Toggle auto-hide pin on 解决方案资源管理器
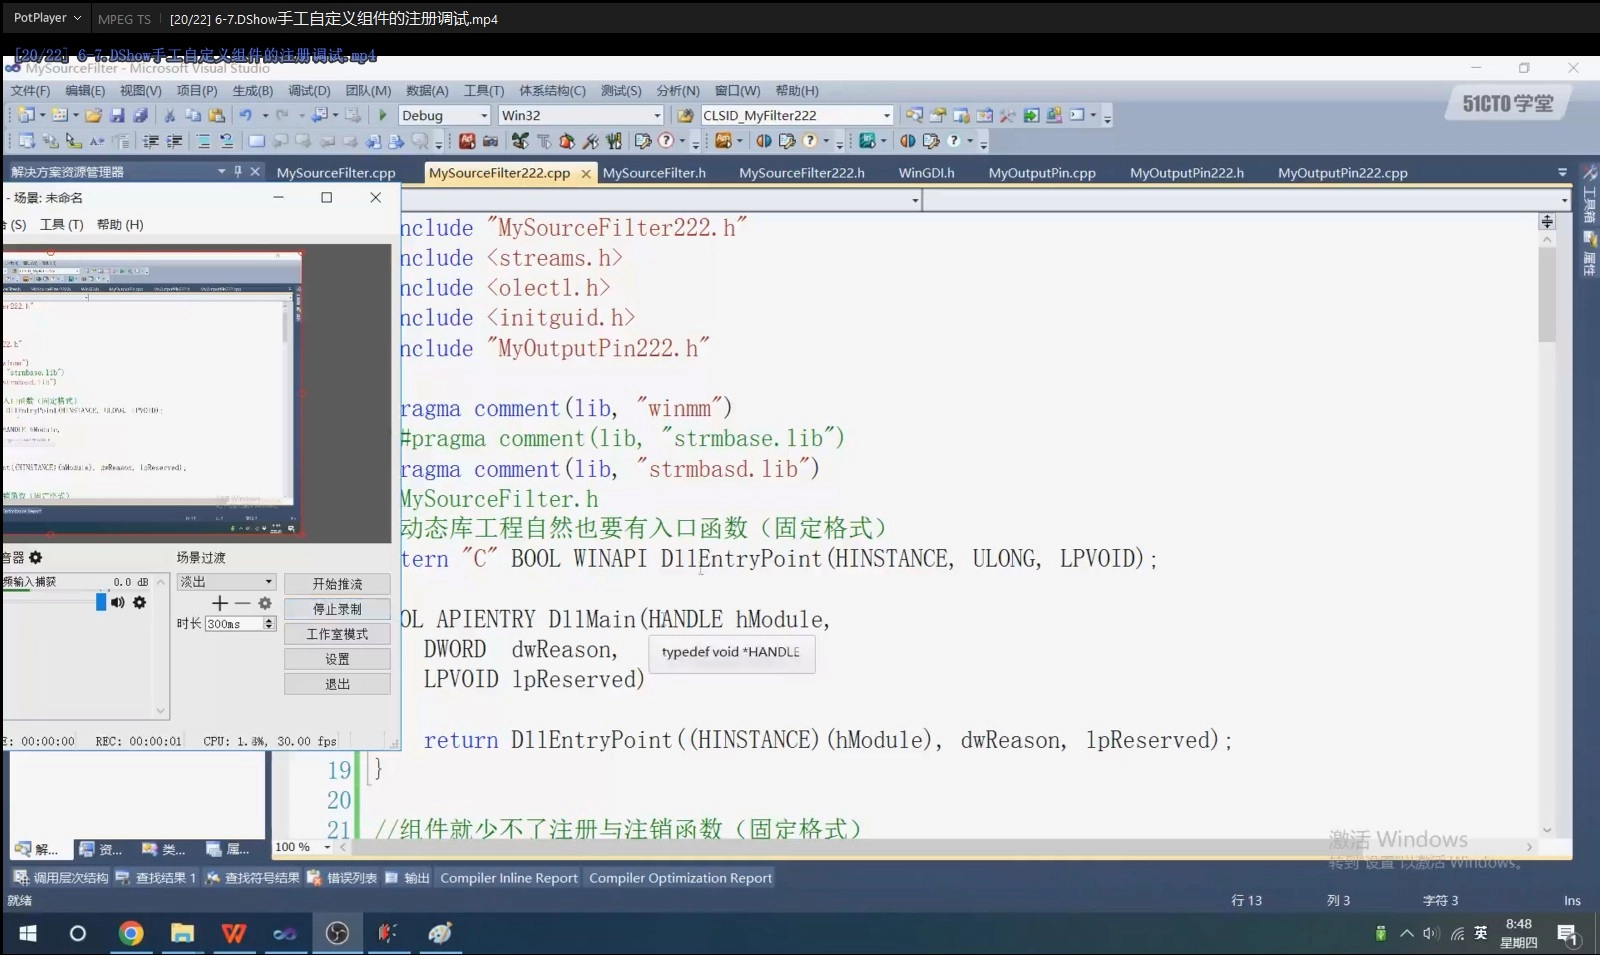1600x955 pixels. (237, 171)
